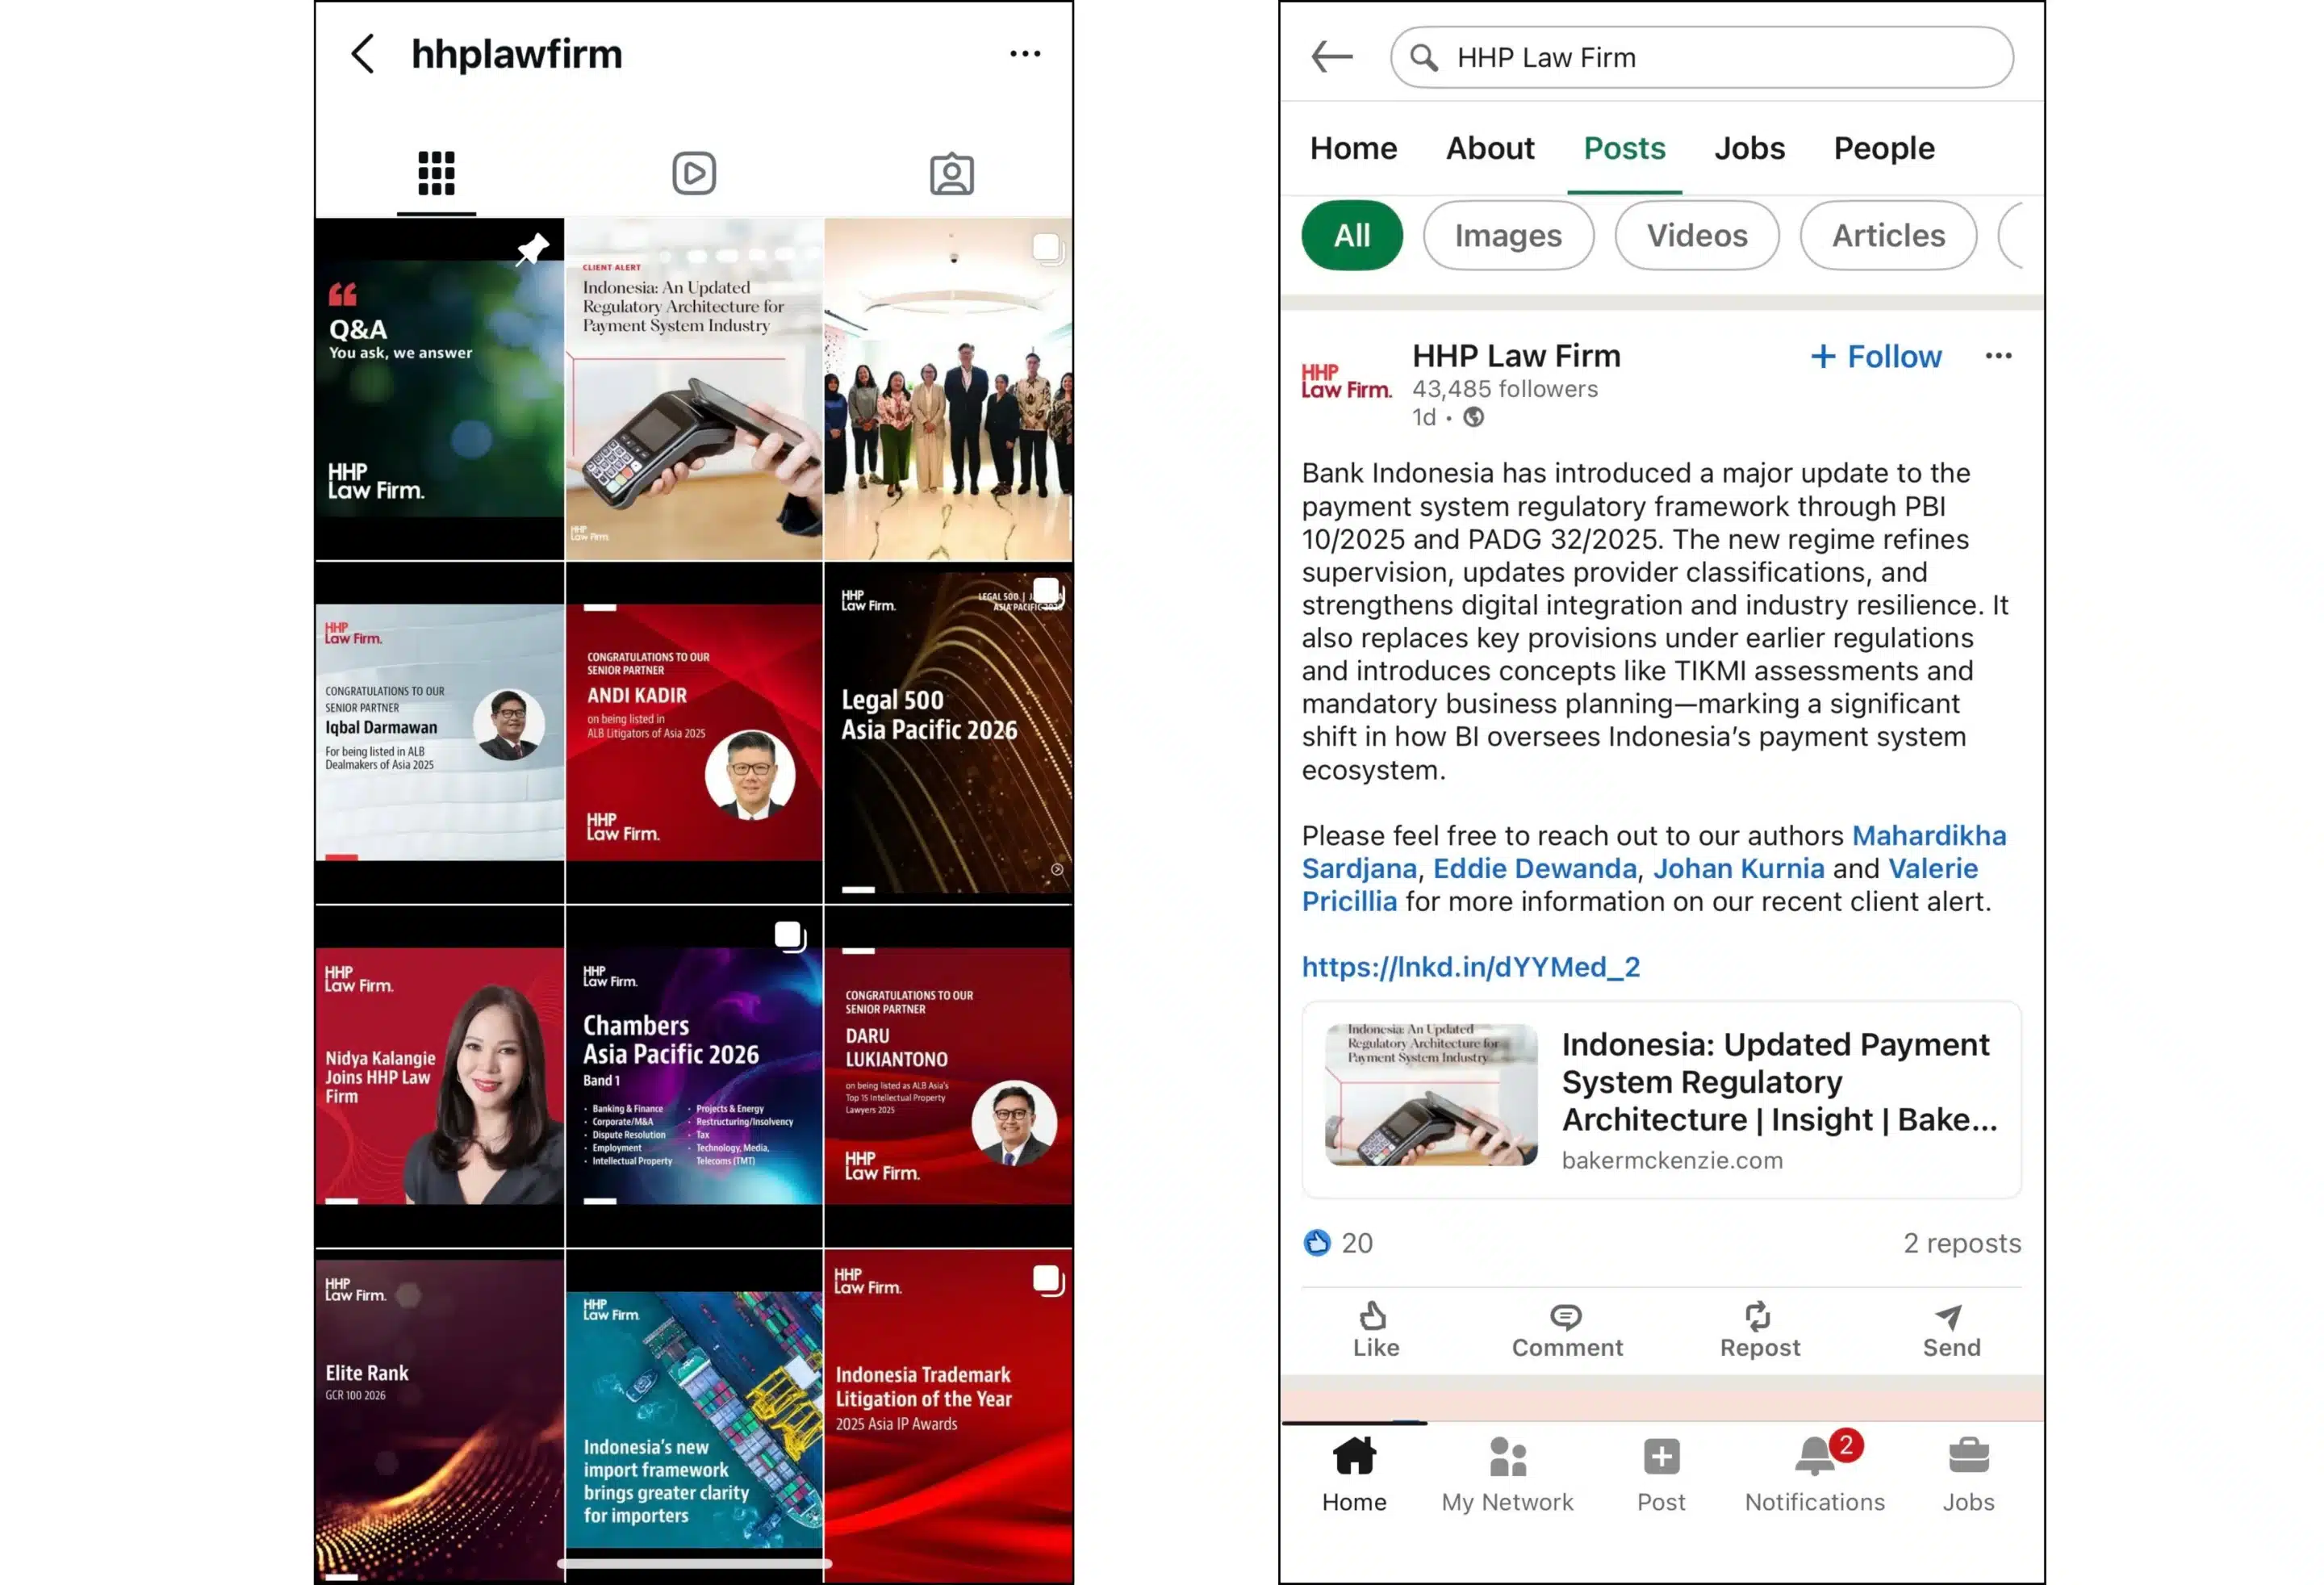The height and width of the screenshot is (1585, 2324).
Task: Open comments on the Bank Indonesia post
Action: [1566, 1330]
